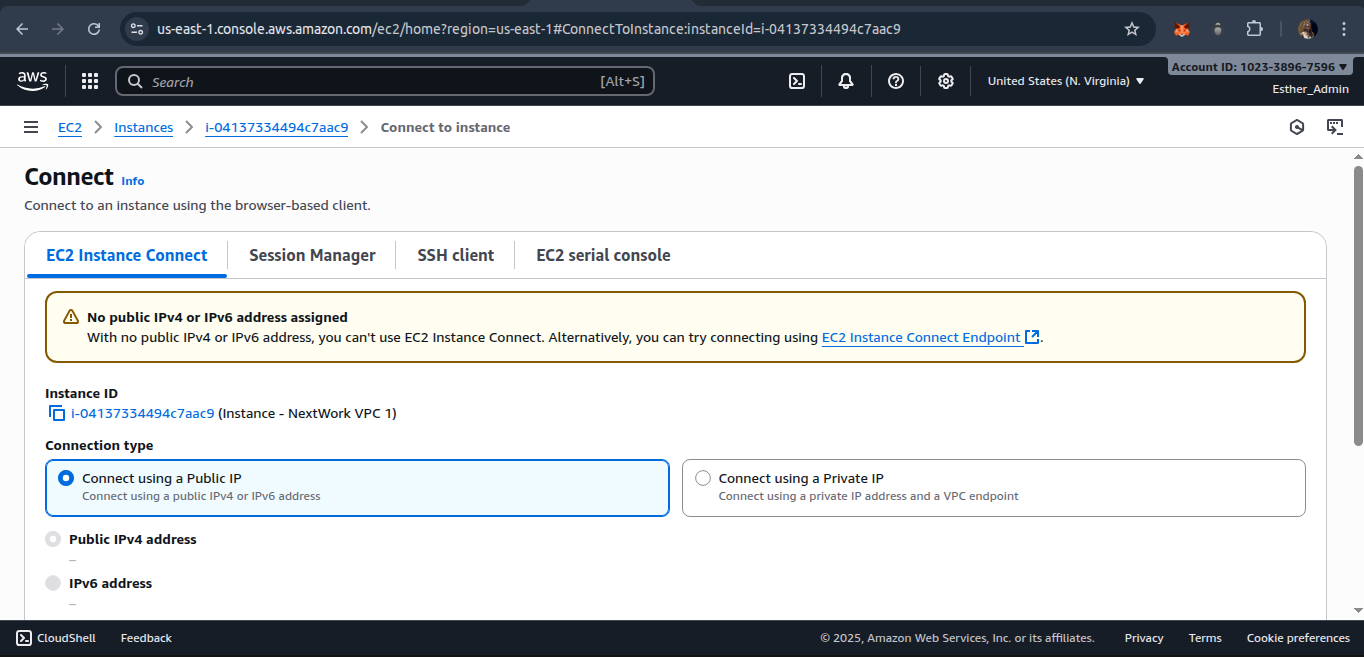This screenshot has width=1364, height=657.
Task: Open the screen panel icon beside the hexagon icon
Action: click(x=1335, y=127)
